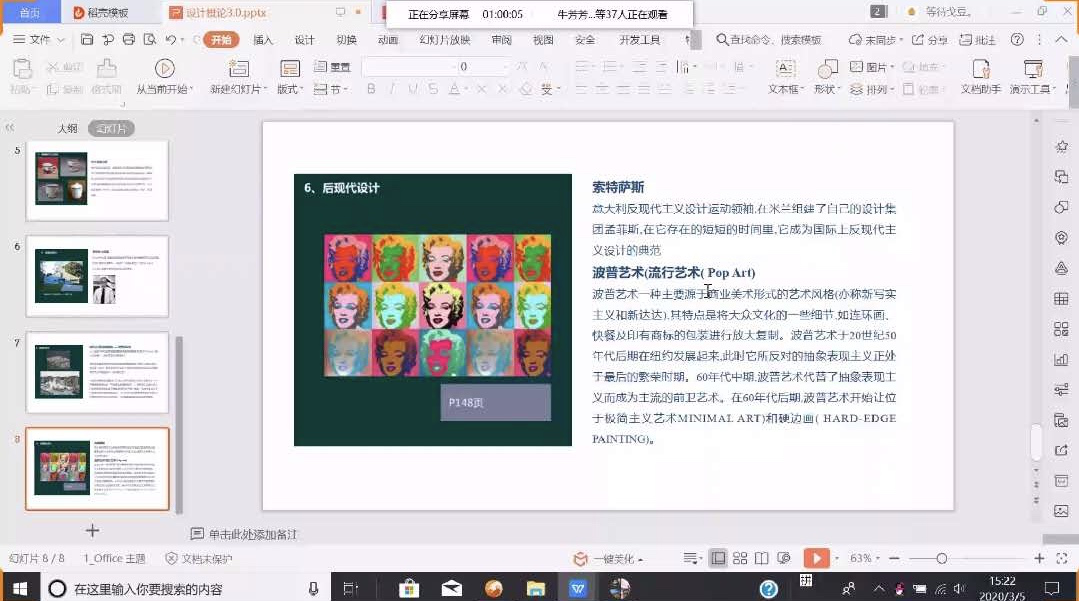The height and width of the screenshot is (601, 1079).
Task: Switch the left panel to 幻灯片 slides view
Action: 111,129
